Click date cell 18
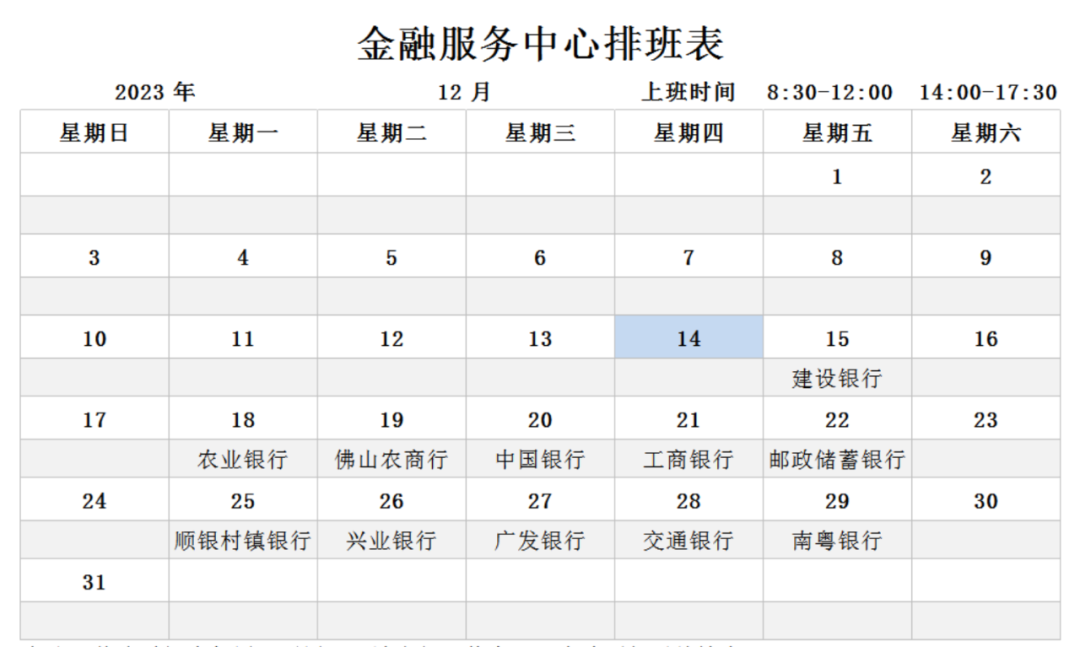 tap(243, 418)
